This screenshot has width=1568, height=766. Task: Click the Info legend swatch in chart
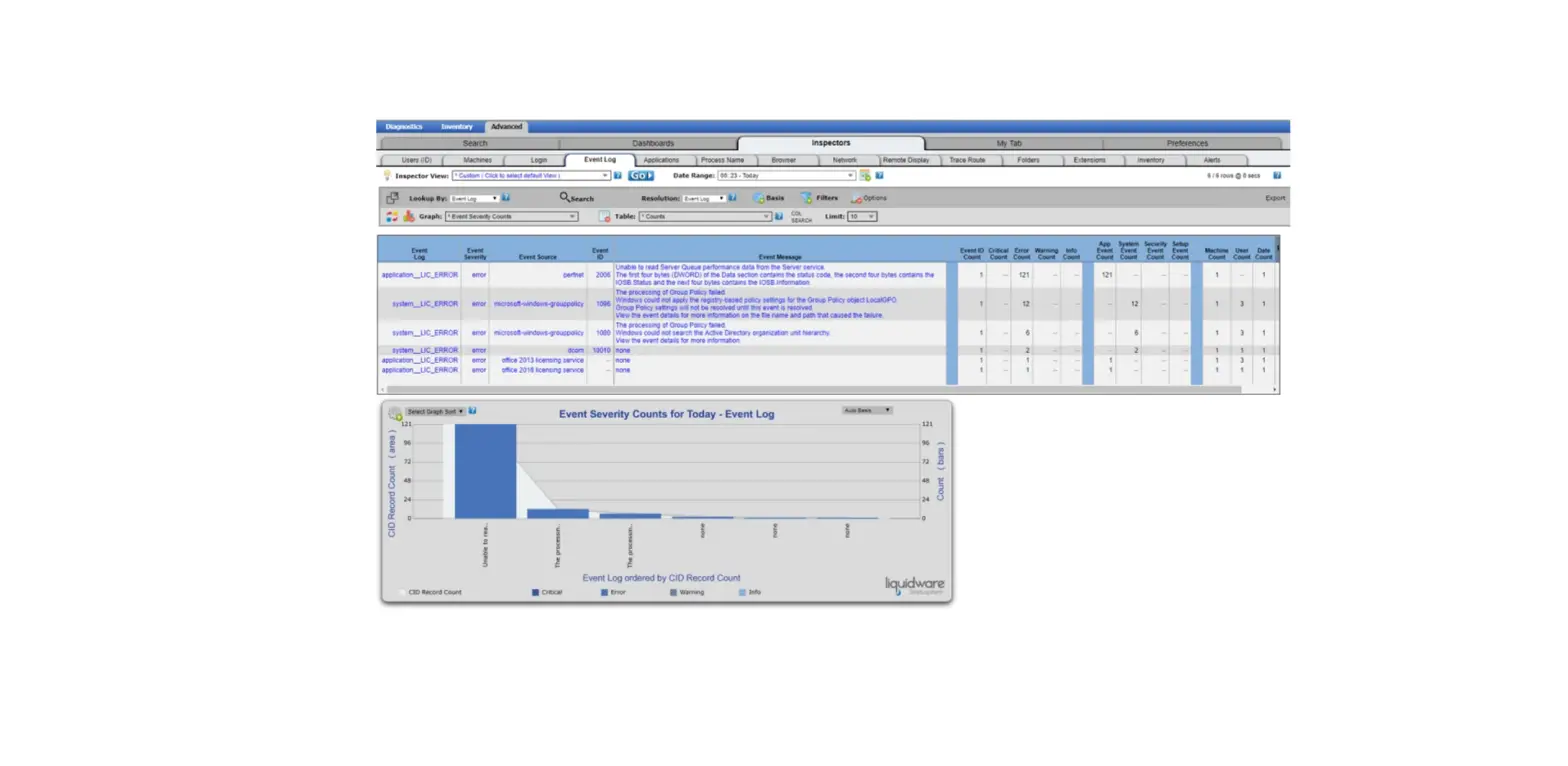(742, 592)
